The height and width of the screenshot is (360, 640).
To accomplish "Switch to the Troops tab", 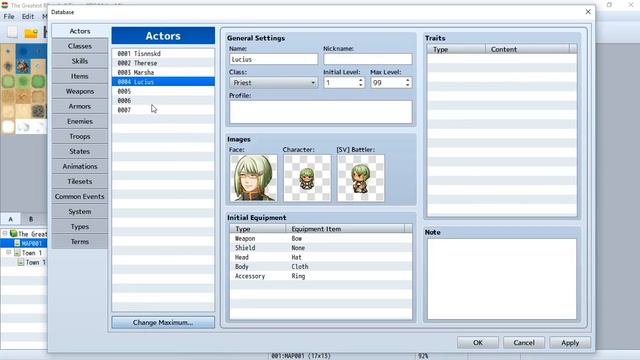I will tap(80, 137).
